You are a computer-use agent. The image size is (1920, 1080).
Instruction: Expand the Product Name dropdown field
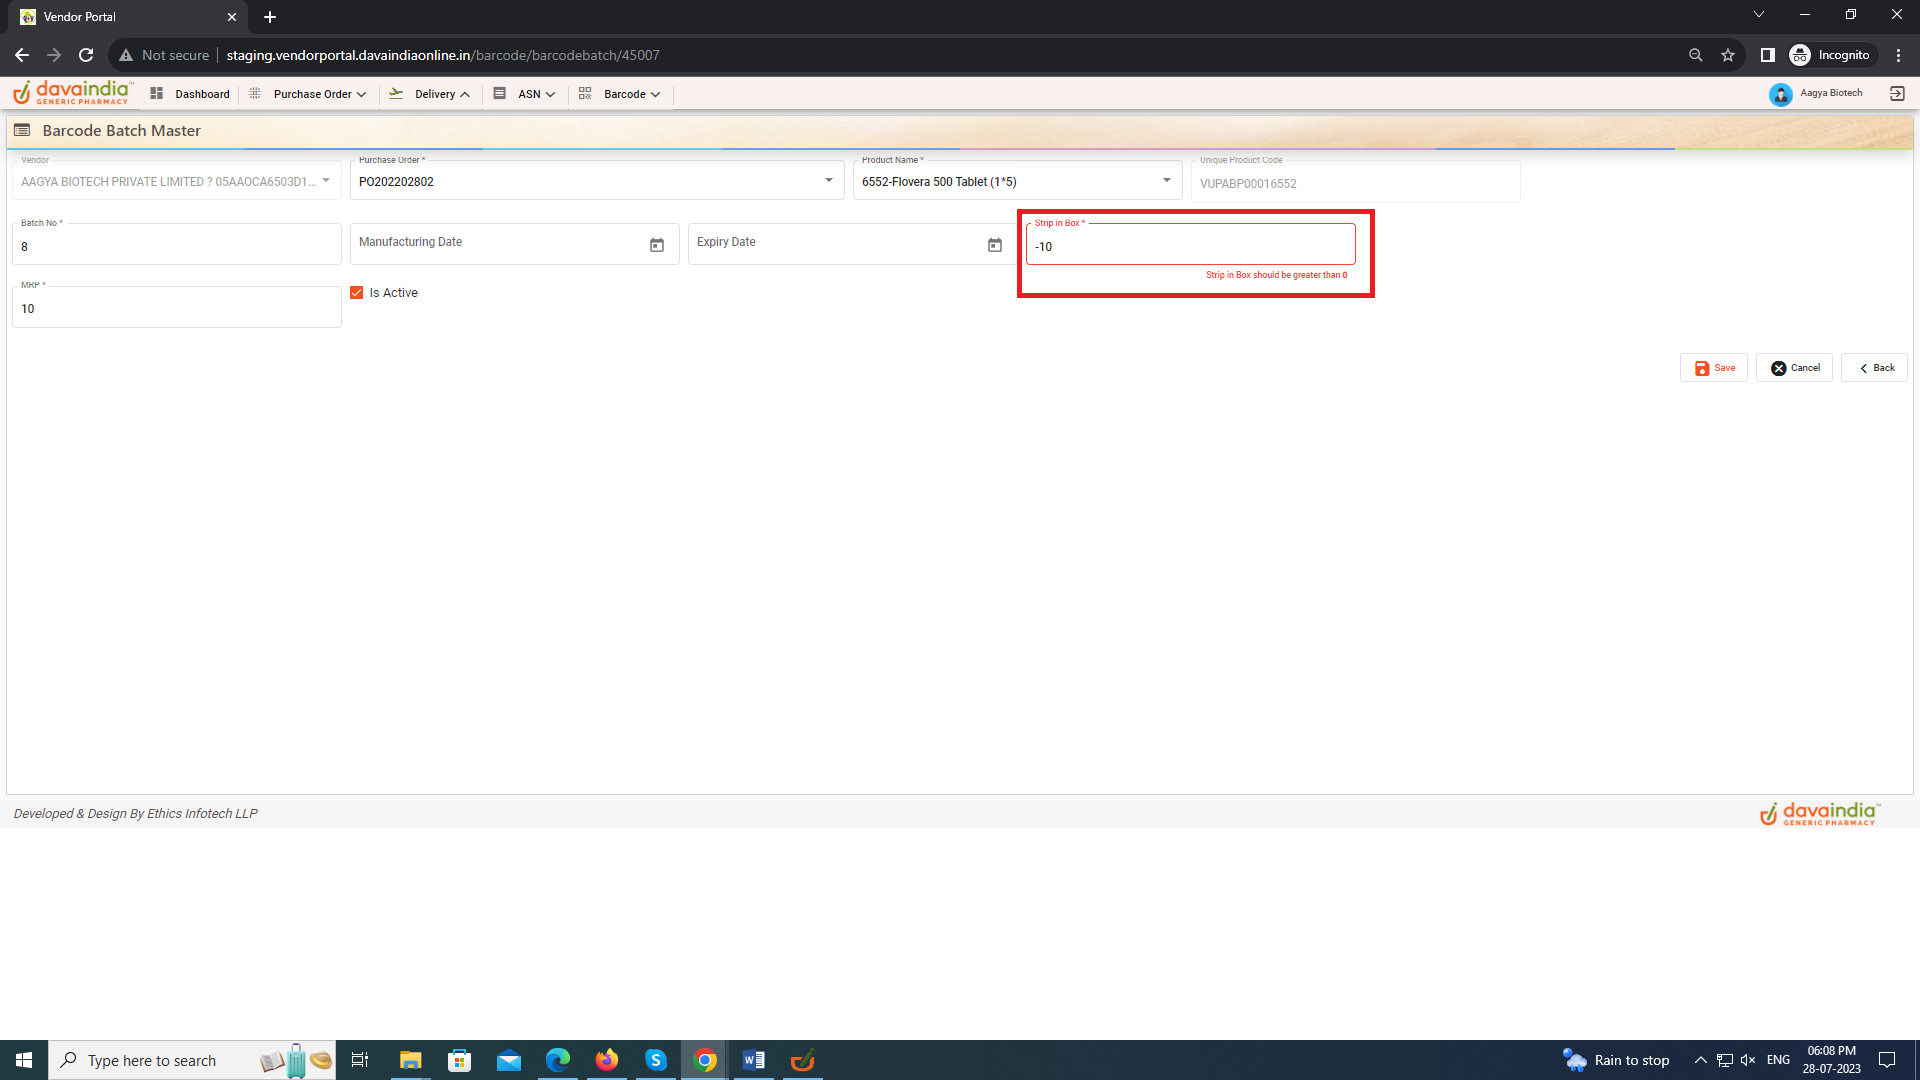pyautogui.click(x=1166, y=181)
